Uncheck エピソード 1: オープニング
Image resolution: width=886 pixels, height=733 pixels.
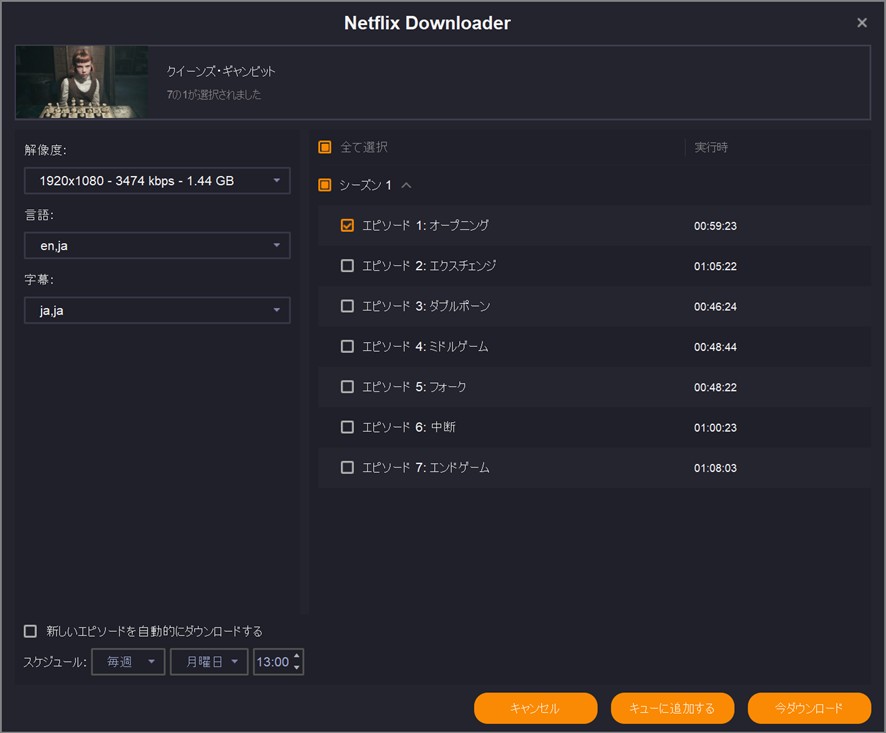pos(347,226)
